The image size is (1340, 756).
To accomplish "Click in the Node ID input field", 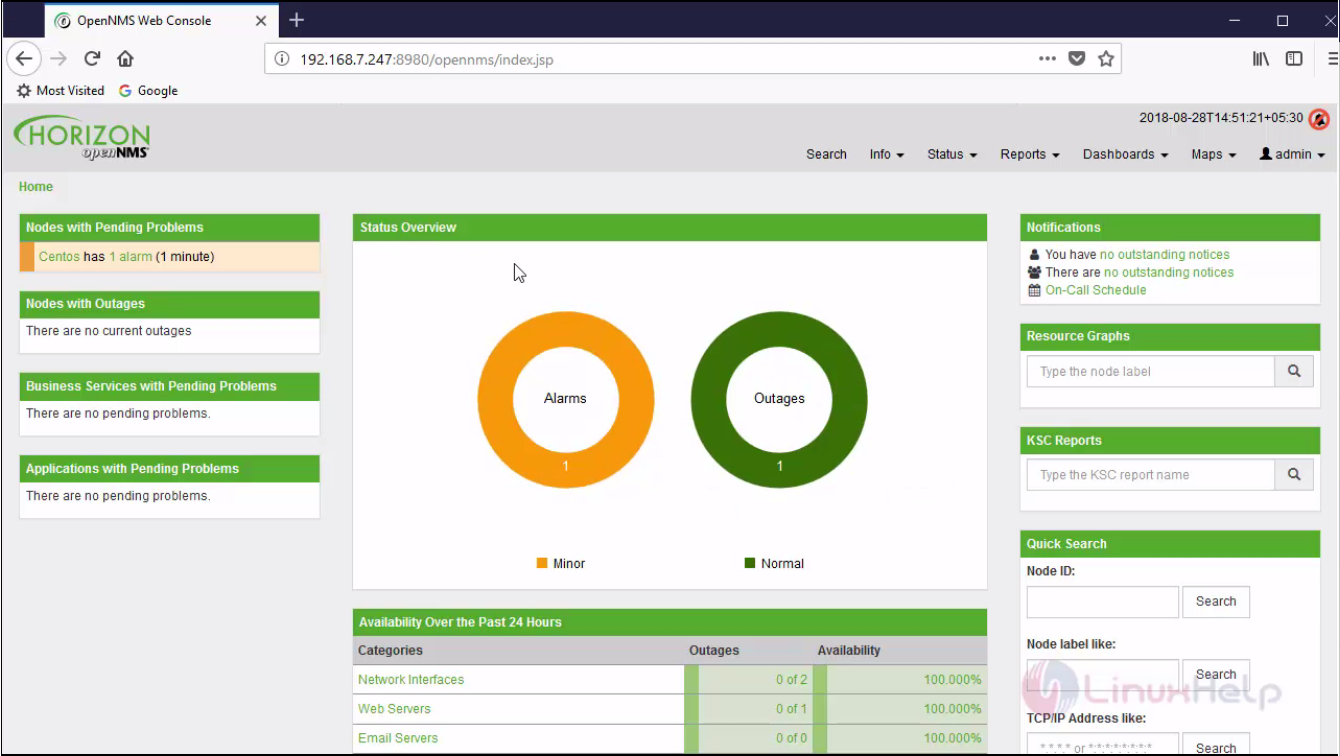I will (x=1103, y=602).
